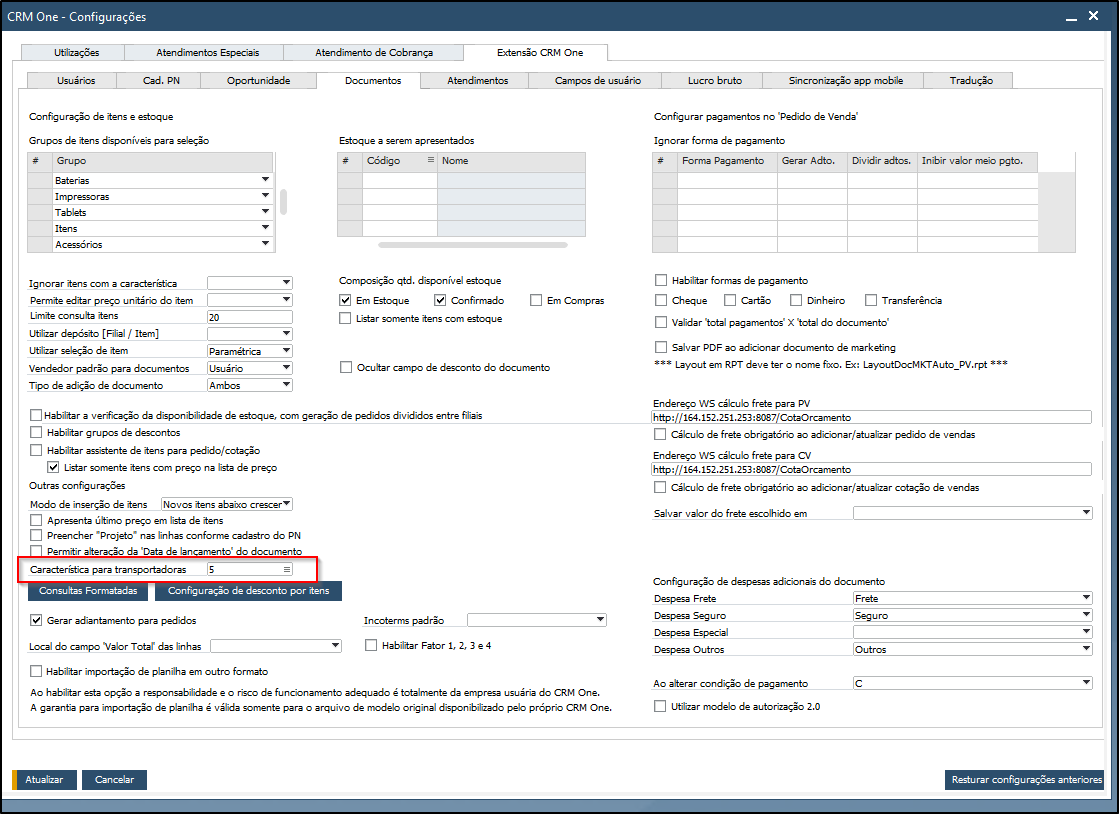Image resolution: width=1119 pixels, height=814 pixels.
Task: Open the Tablets group row dropdown arrow
Action: pyautogui.click(x=265, y=212)
